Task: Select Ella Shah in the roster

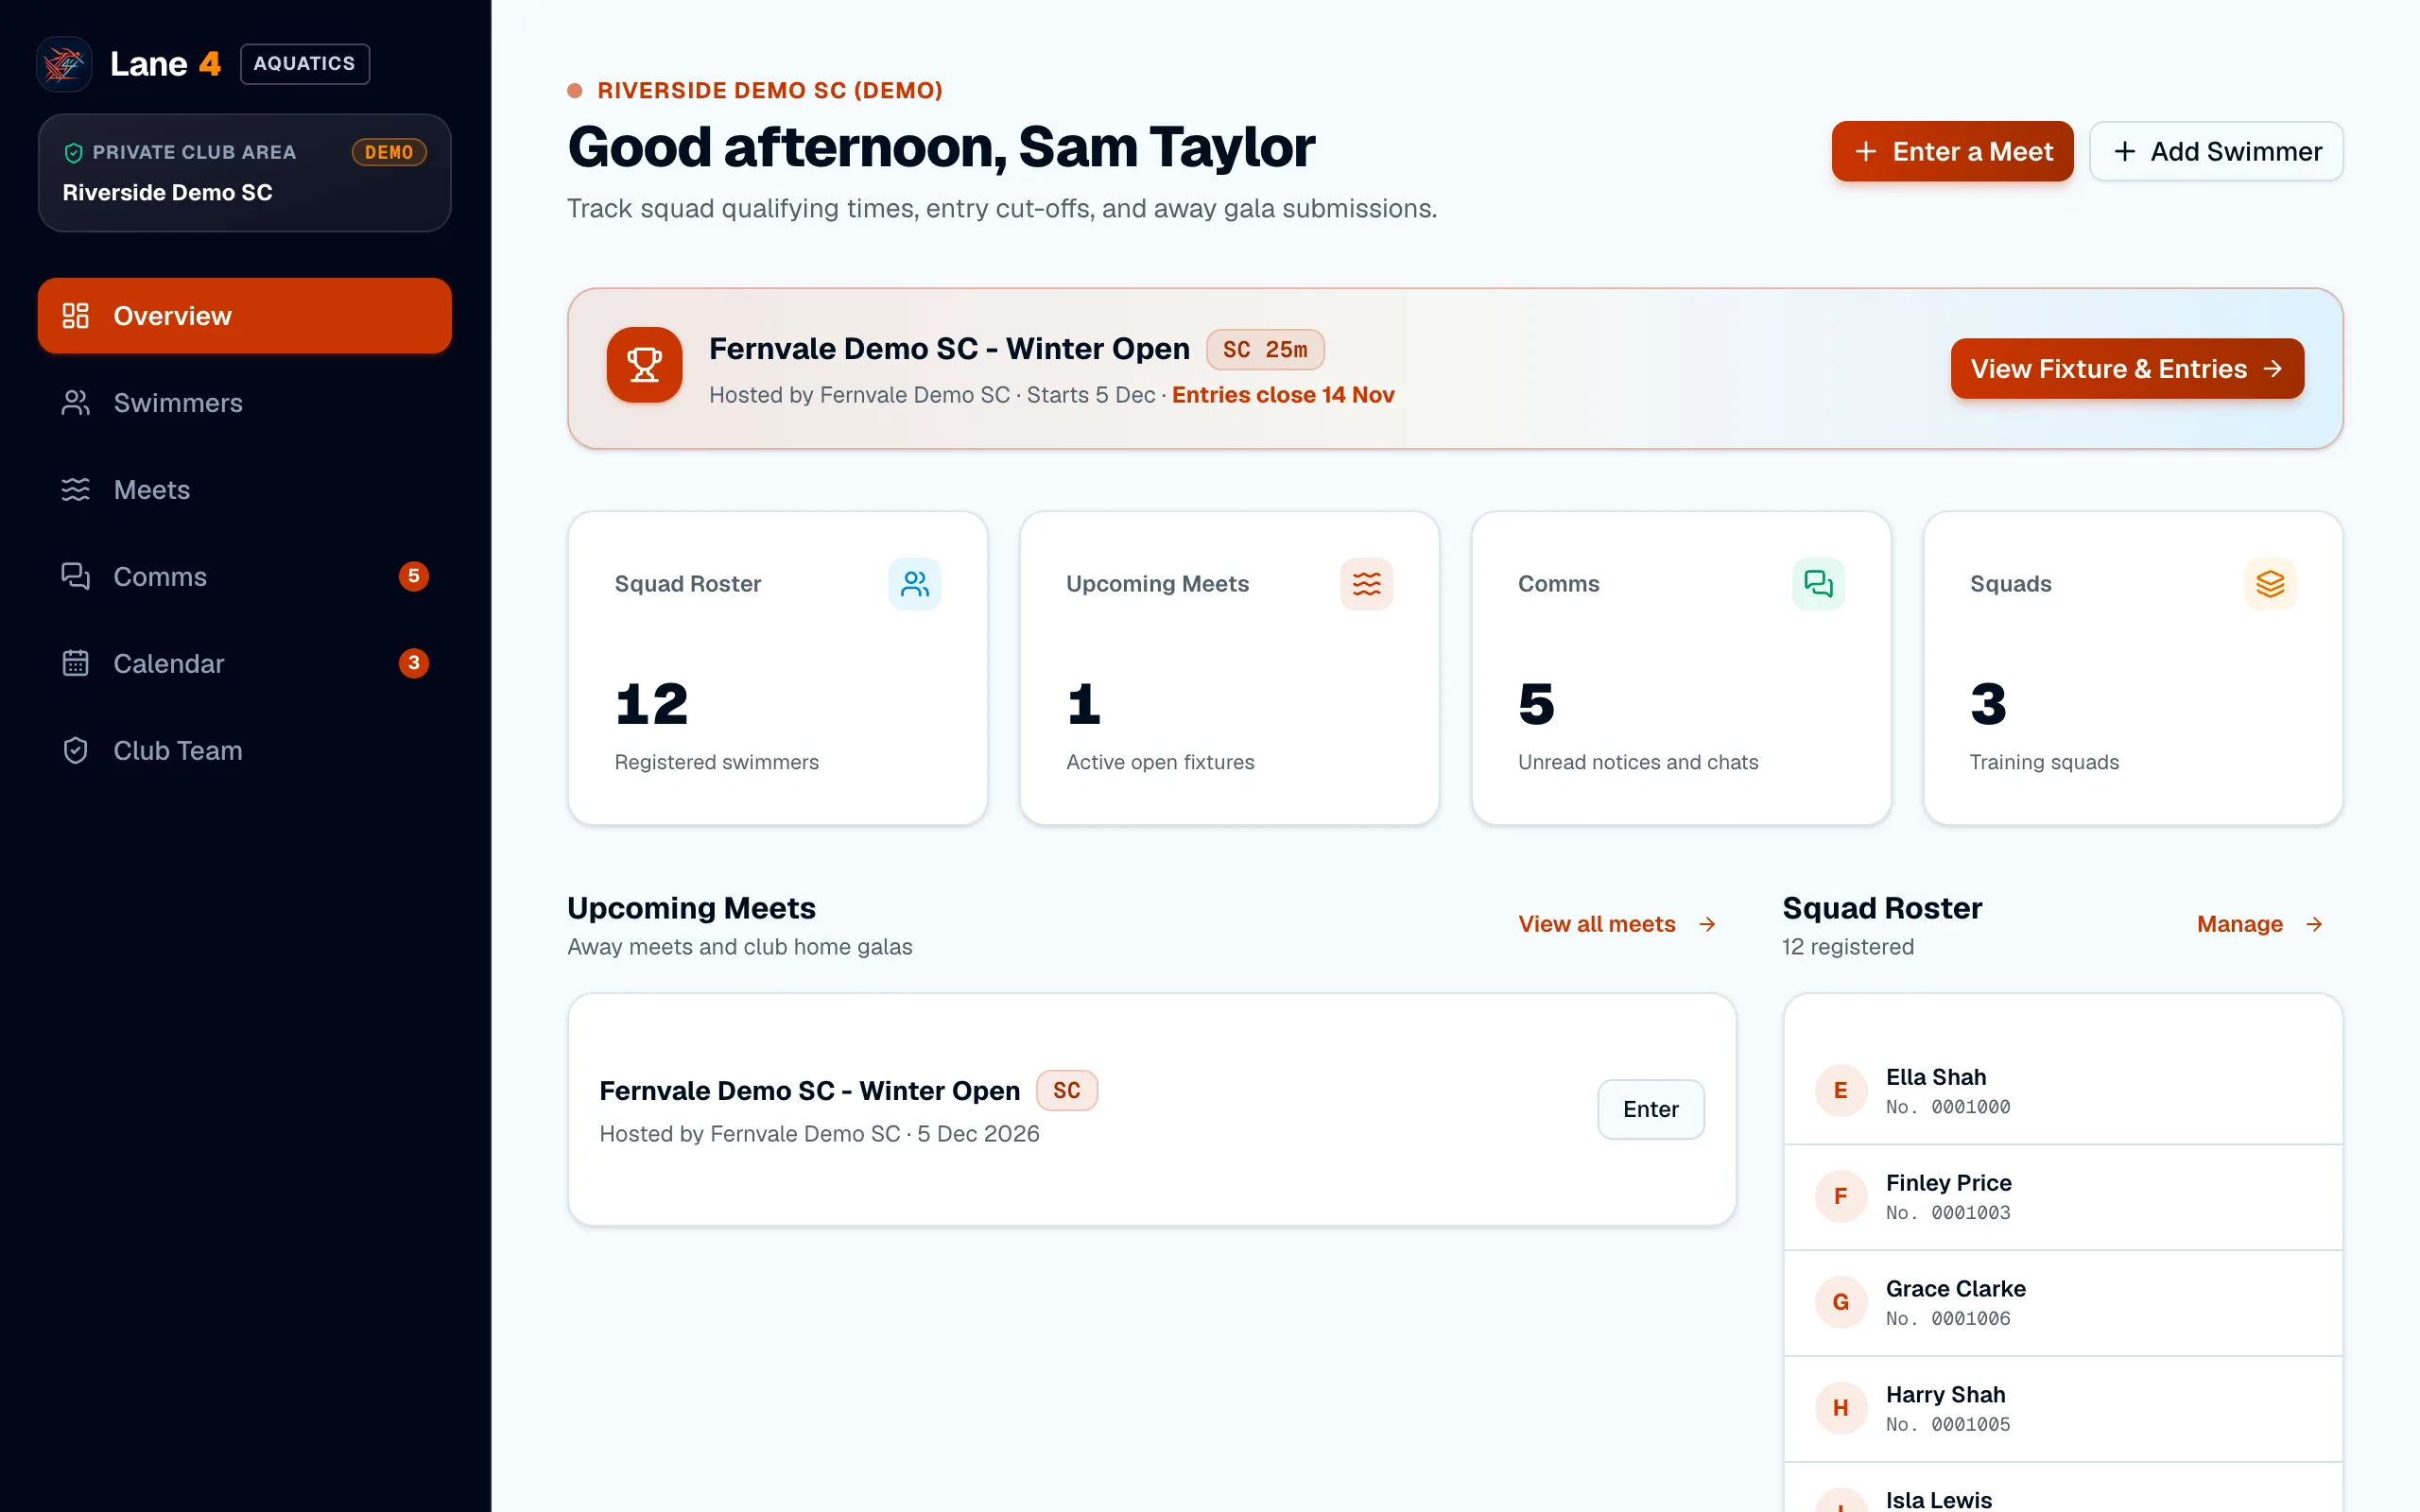Action: coord(2063,1091)
